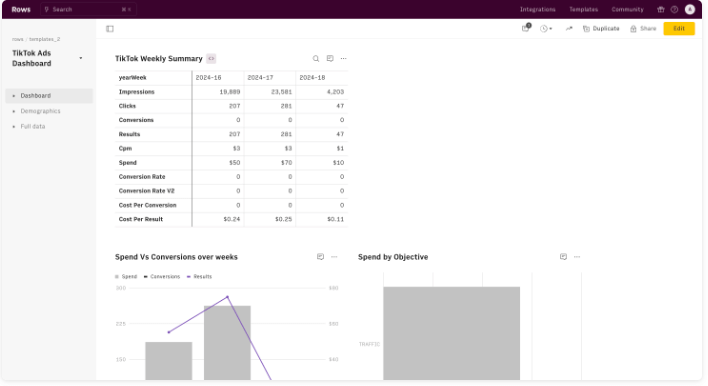Open the trend chart icon in toolbar
The image size is (708, 386).
click(x=569, y=28)
